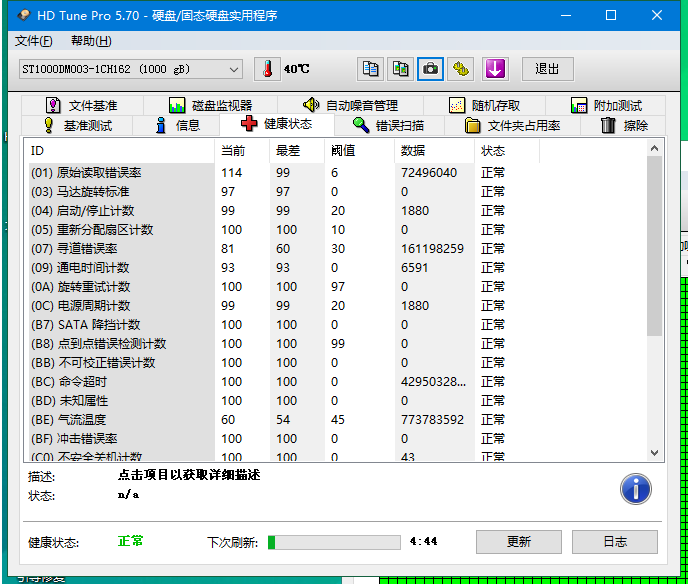The image size is (688, 584).
Task: Select row (BE) 气流温度
Action: [284, 420]
